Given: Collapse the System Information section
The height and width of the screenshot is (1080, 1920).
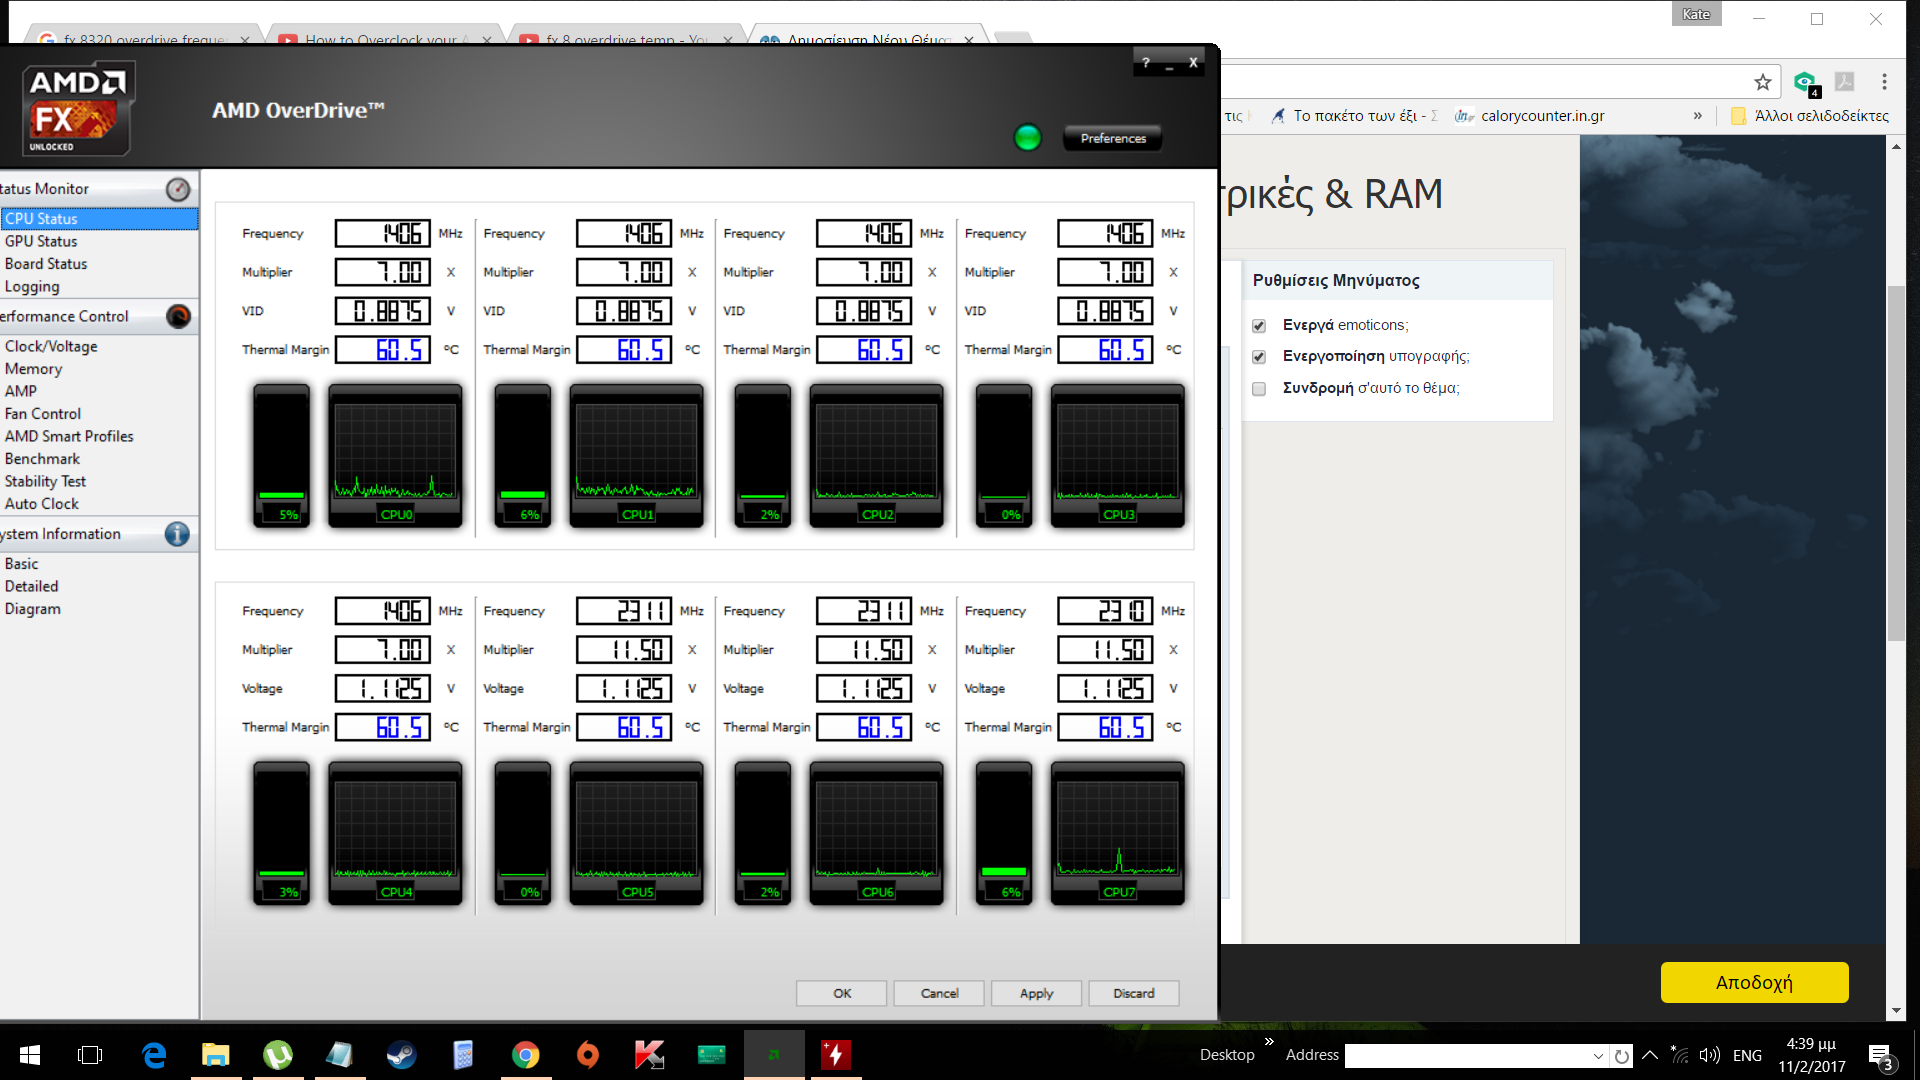Looking at the screenshot, I should (99, 534).
